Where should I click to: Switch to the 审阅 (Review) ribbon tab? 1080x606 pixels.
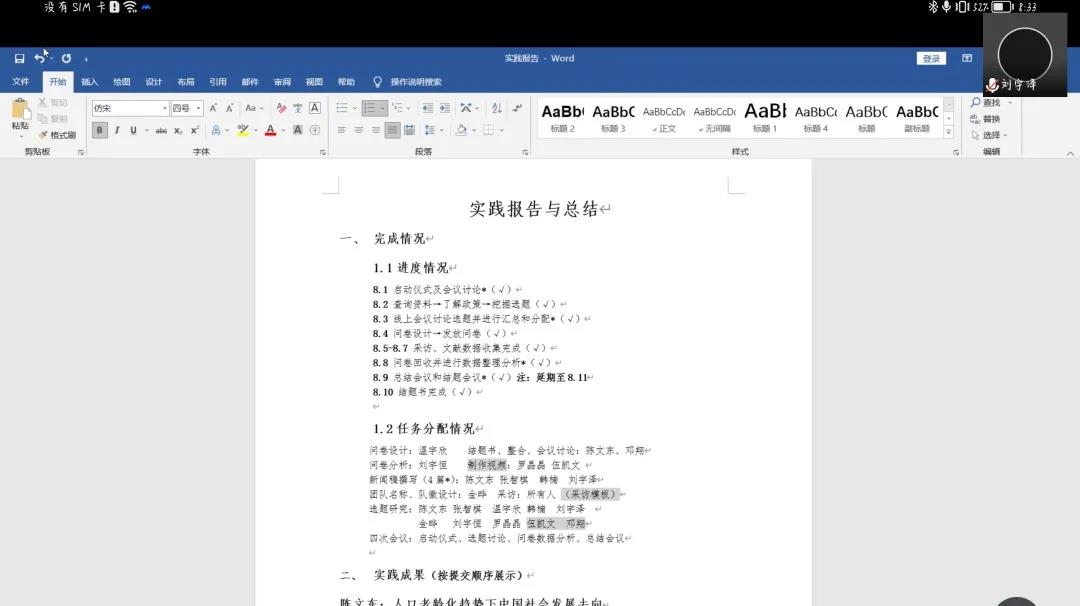[282, 82]
